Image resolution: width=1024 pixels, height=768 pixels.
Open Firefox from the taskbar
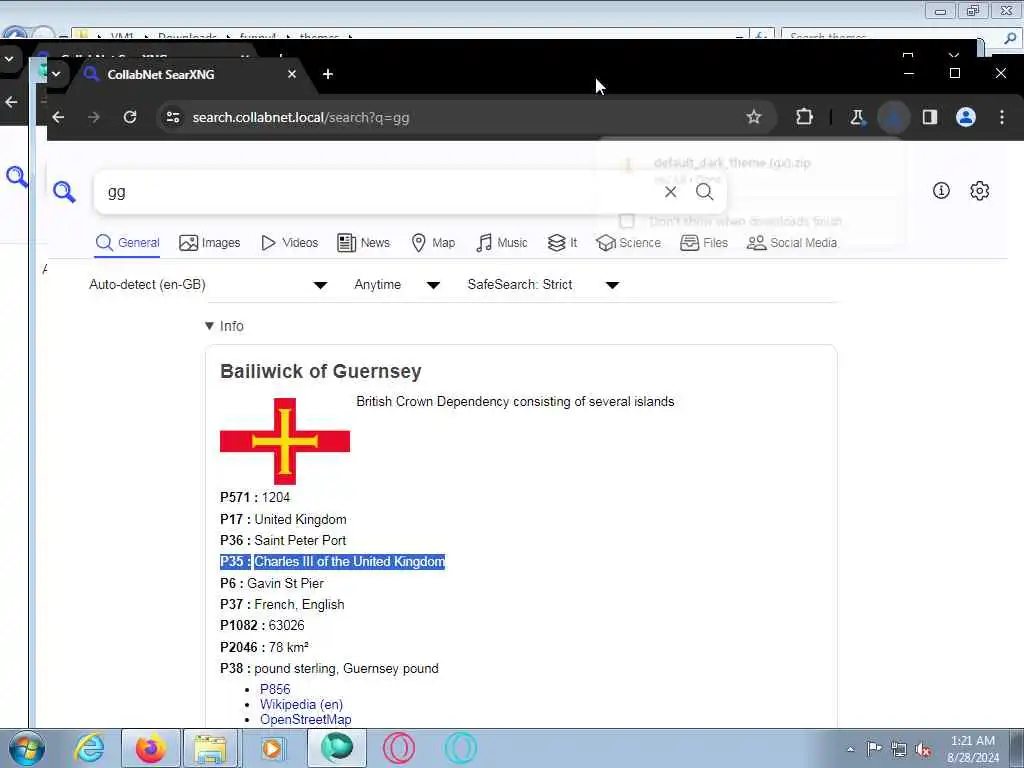click(x=150, y=748)
